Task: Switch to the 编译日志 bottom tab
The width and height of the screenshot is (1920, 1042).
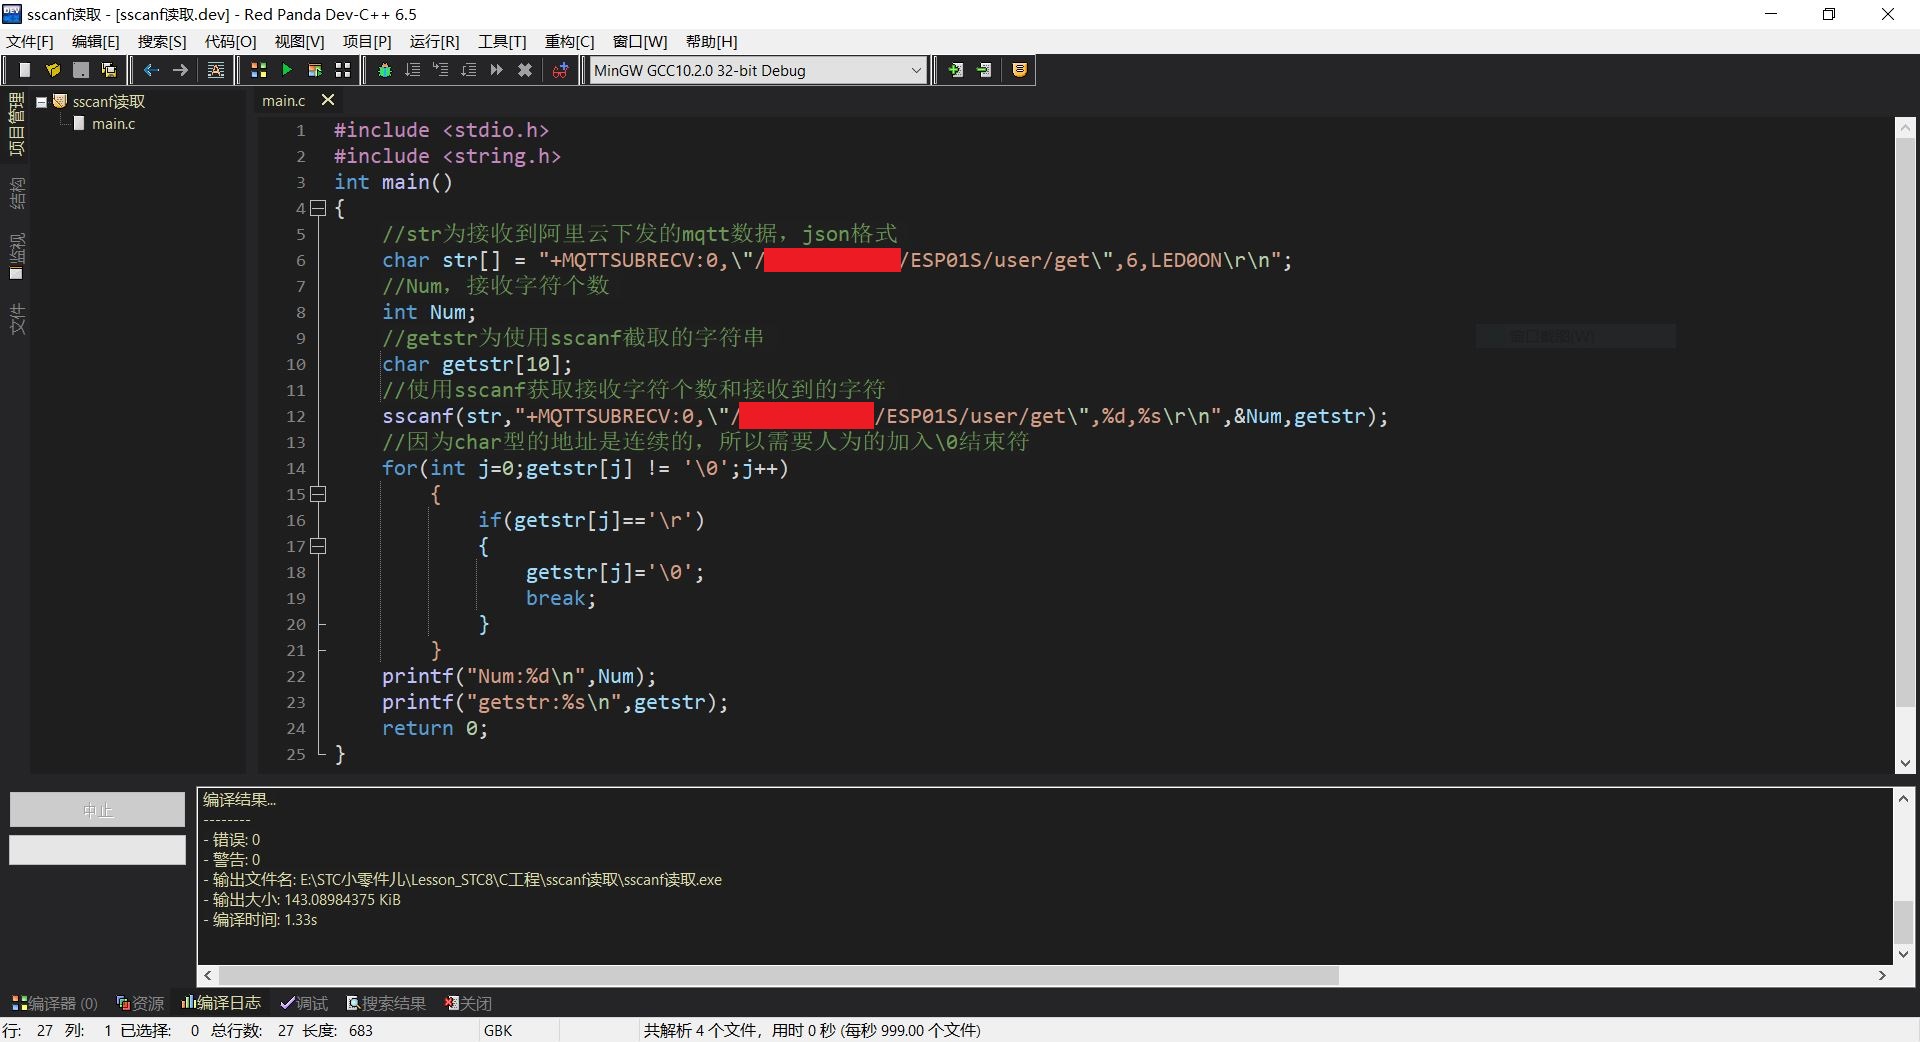Action: click(x=222, y=1003)
